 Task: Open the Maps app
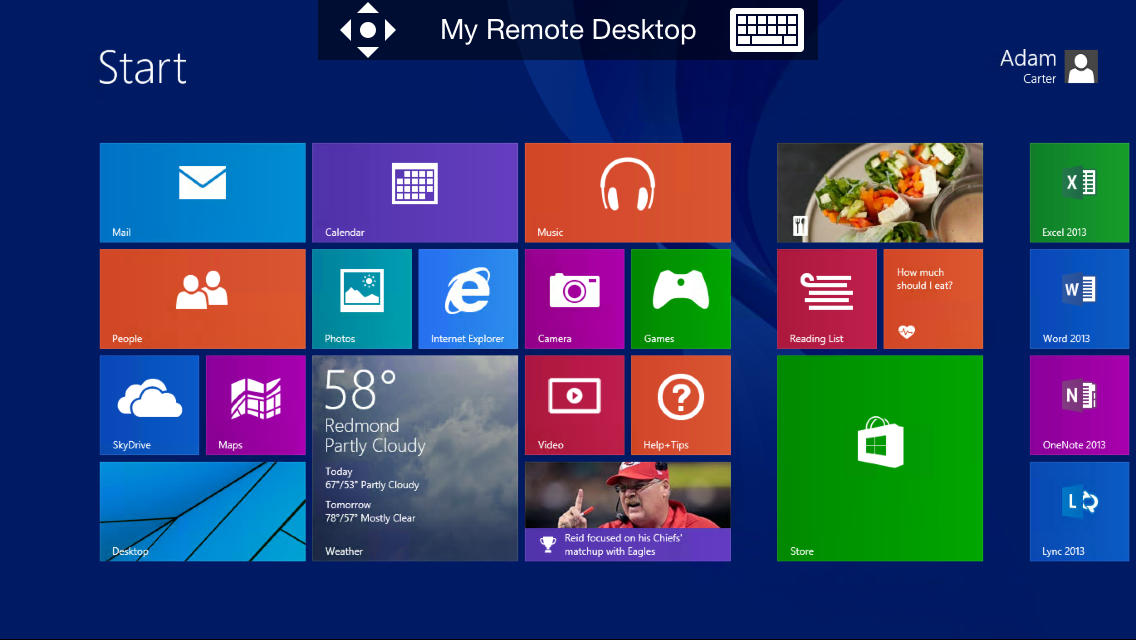click(x=255, y=405)
